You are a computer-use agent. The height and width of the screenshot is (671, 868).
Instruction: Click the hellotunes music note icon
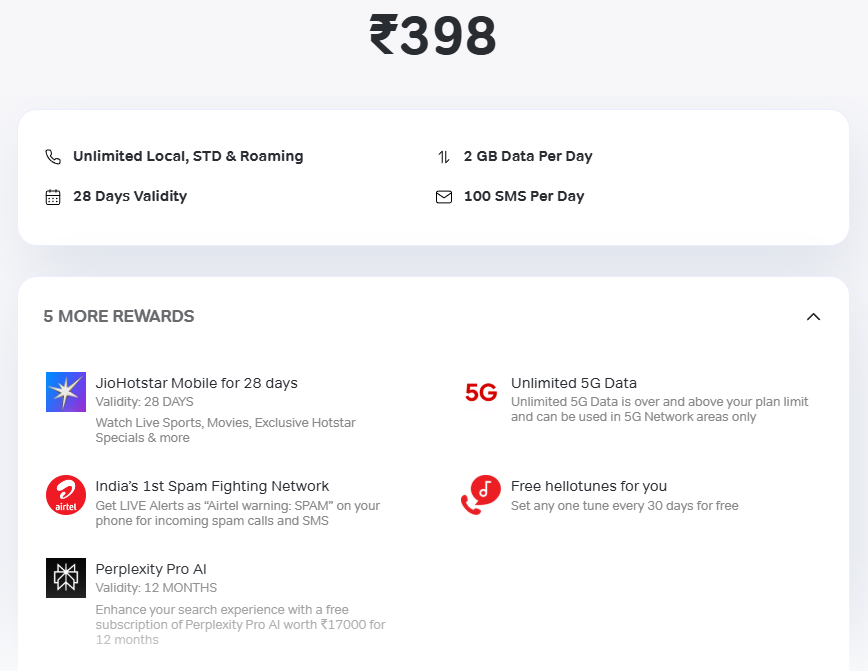point(481,495)
